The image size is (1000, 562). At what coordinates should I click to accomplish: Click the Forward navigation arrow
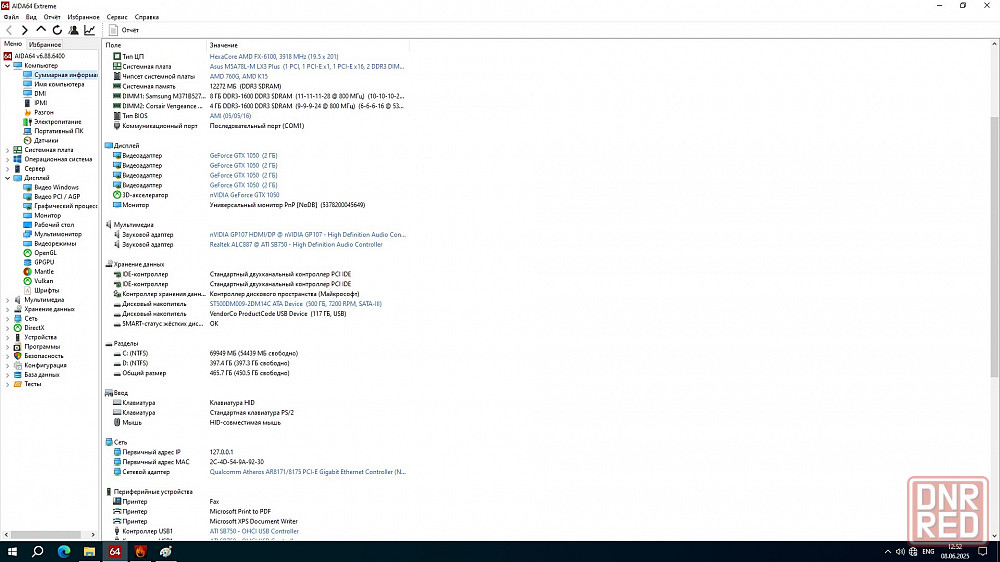point(25,30)
